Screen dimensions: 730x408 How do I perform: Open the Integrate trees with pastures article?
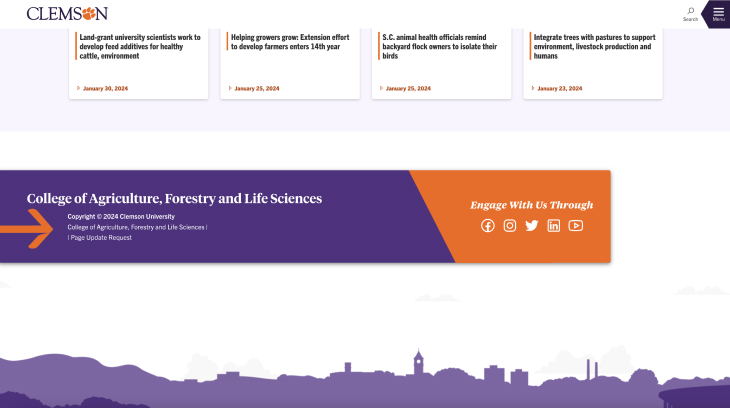click(594, 47)
